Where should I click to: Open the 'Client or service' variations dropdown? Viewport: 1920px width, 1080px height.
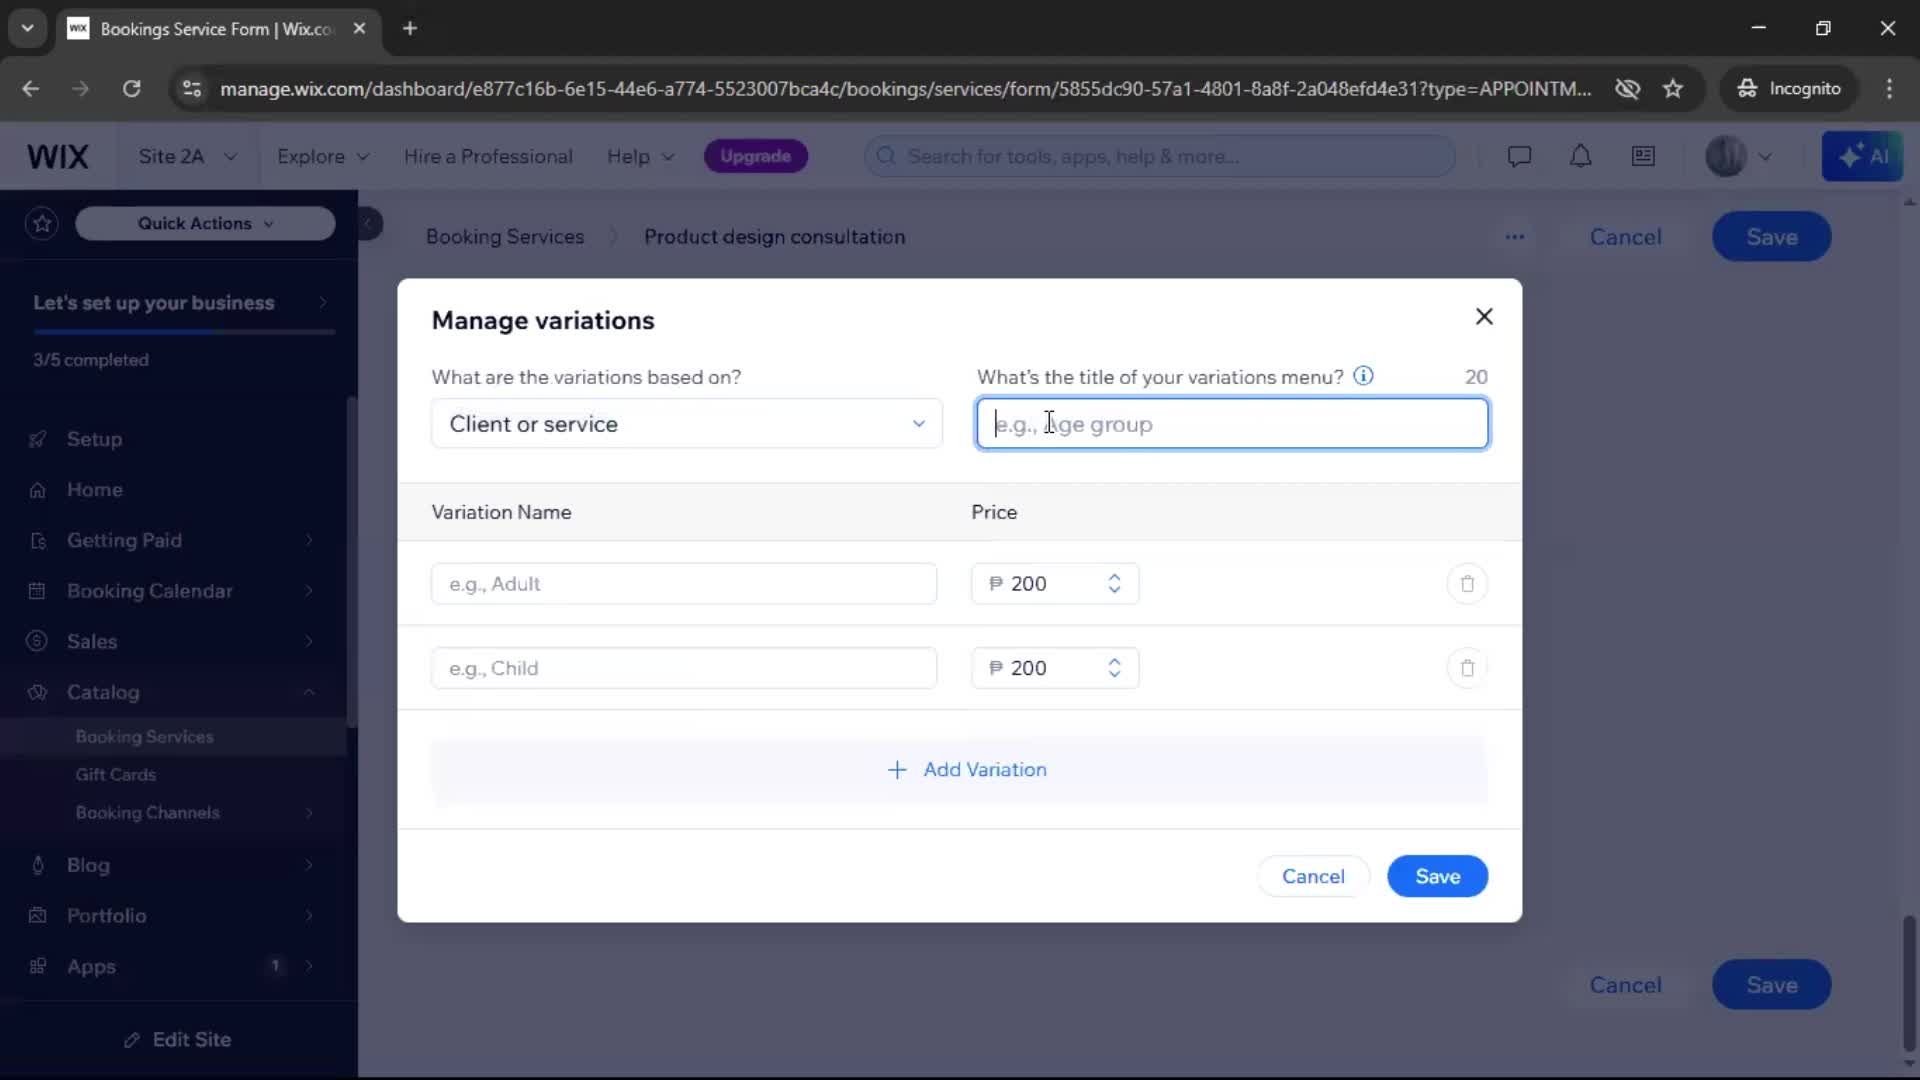click(x=687, y=424)
